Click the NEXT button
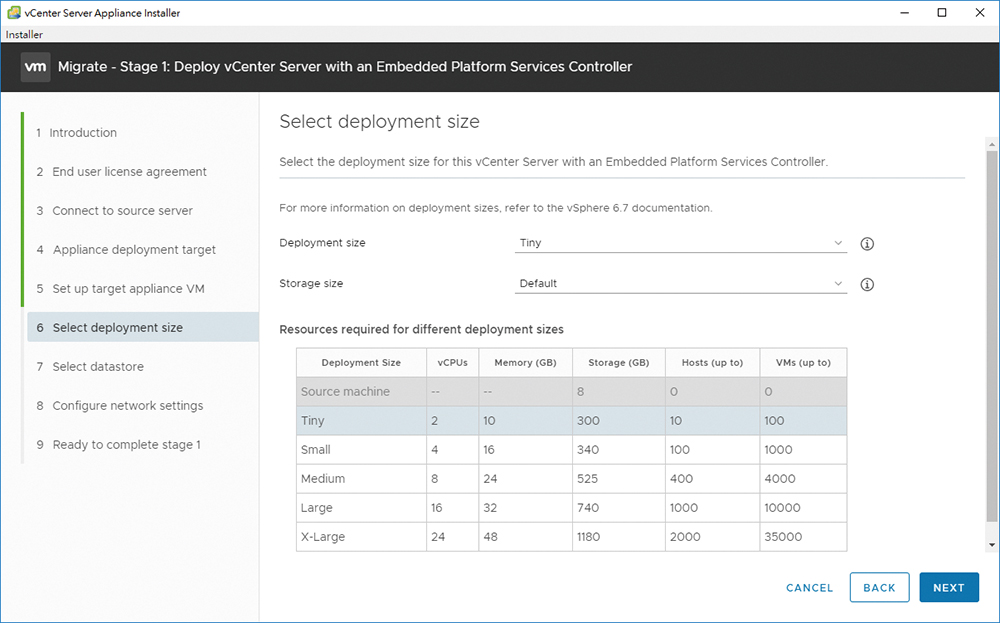The width and height of the screenshot is (1000, 623). [x=949, y=587]
